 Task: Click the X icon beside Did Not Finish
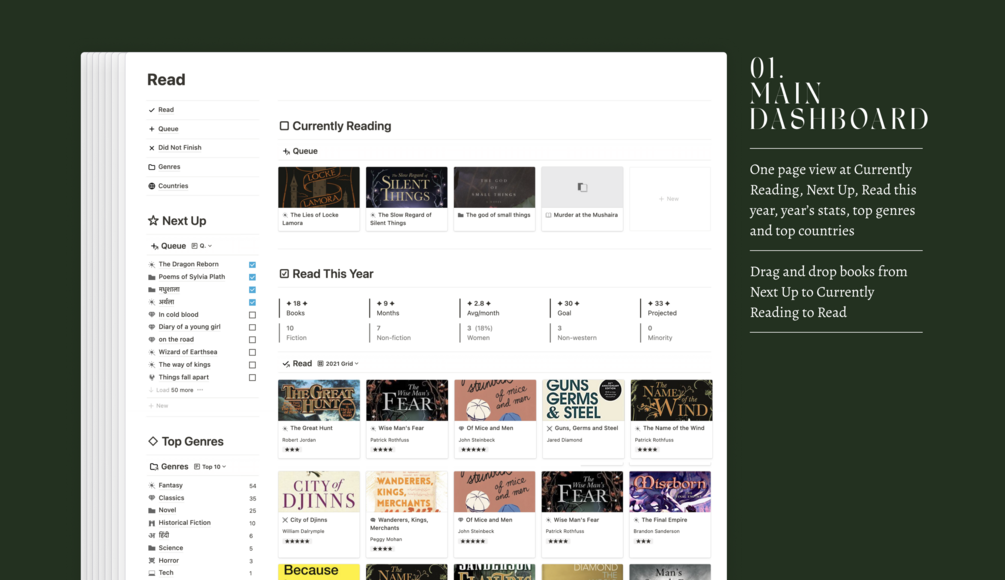pyautogui.click(x=152, y=148)
